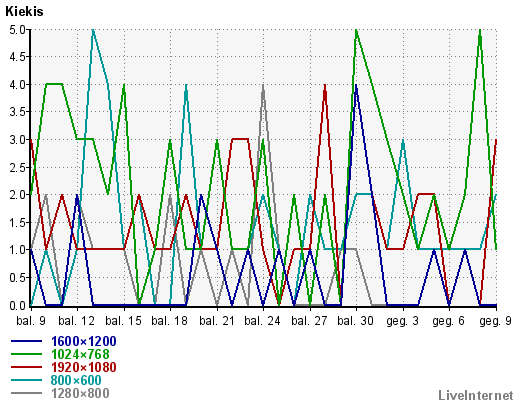
Task: Click the 1920×1080 legend label
Action: [x=83, y=367]
